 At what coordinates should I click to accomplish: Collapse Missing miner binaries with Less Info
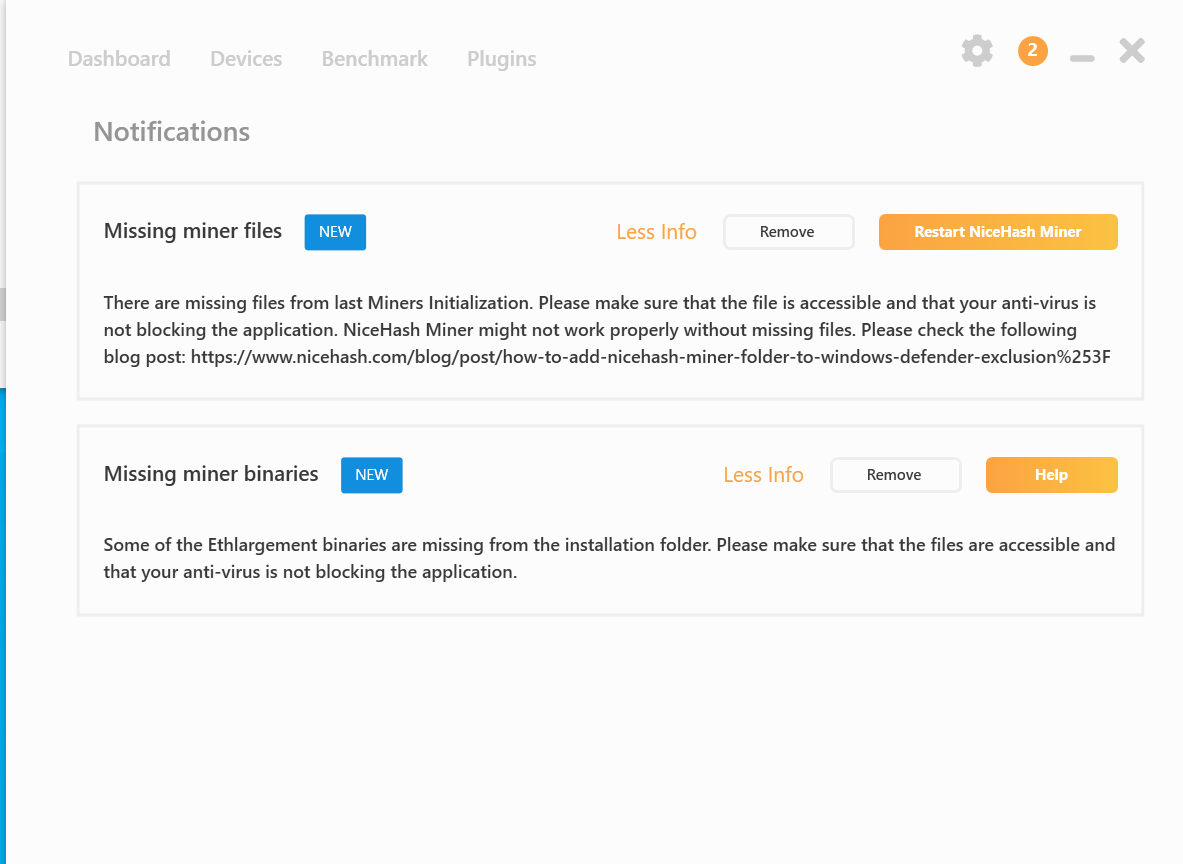pyautogui.click(x=764, y=475)
